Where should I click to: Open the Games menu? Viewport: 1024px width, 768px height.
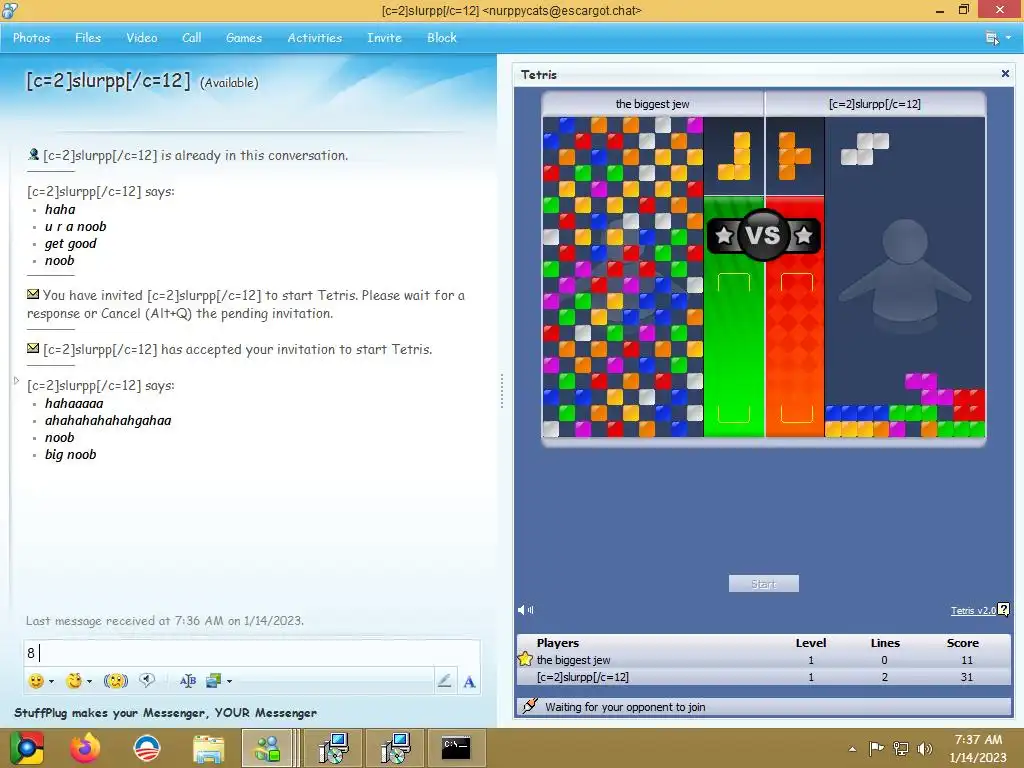pyautogui.click(x=244, y=38)
